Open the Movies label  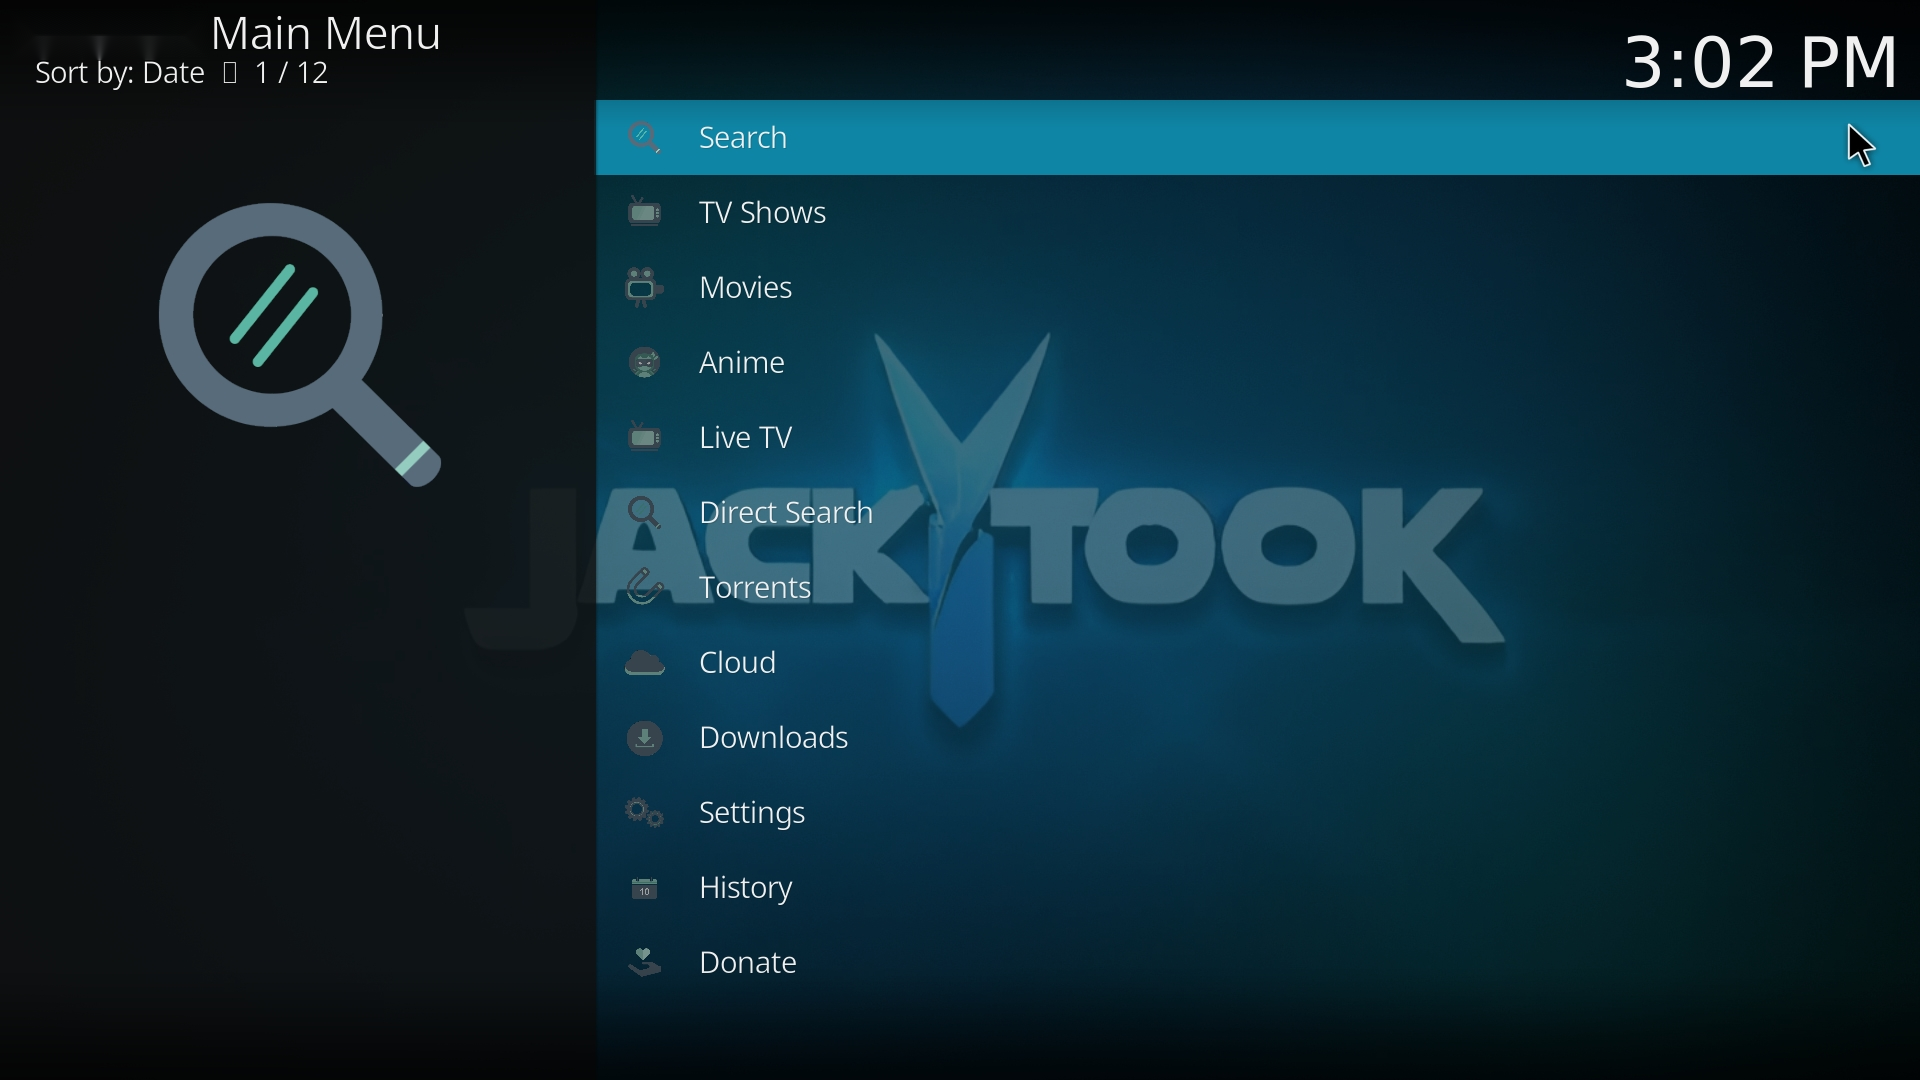(747, 289)
